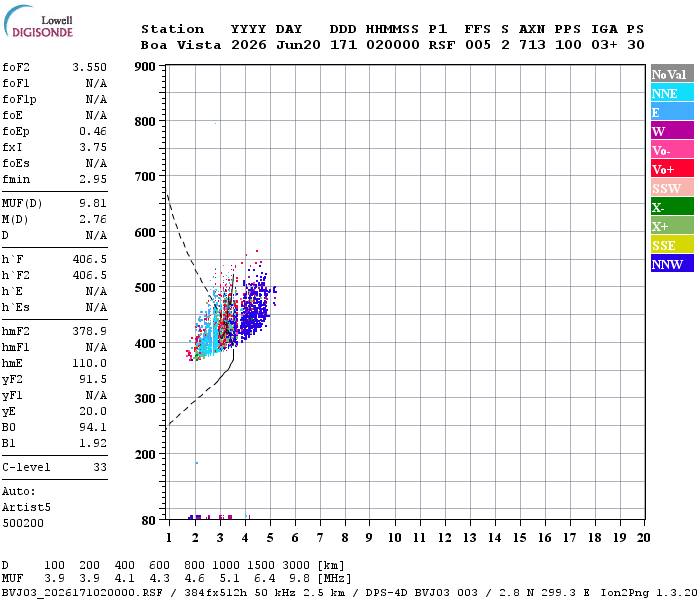Select the X+ light green legend swatch
700x600 pixels.
672,225
